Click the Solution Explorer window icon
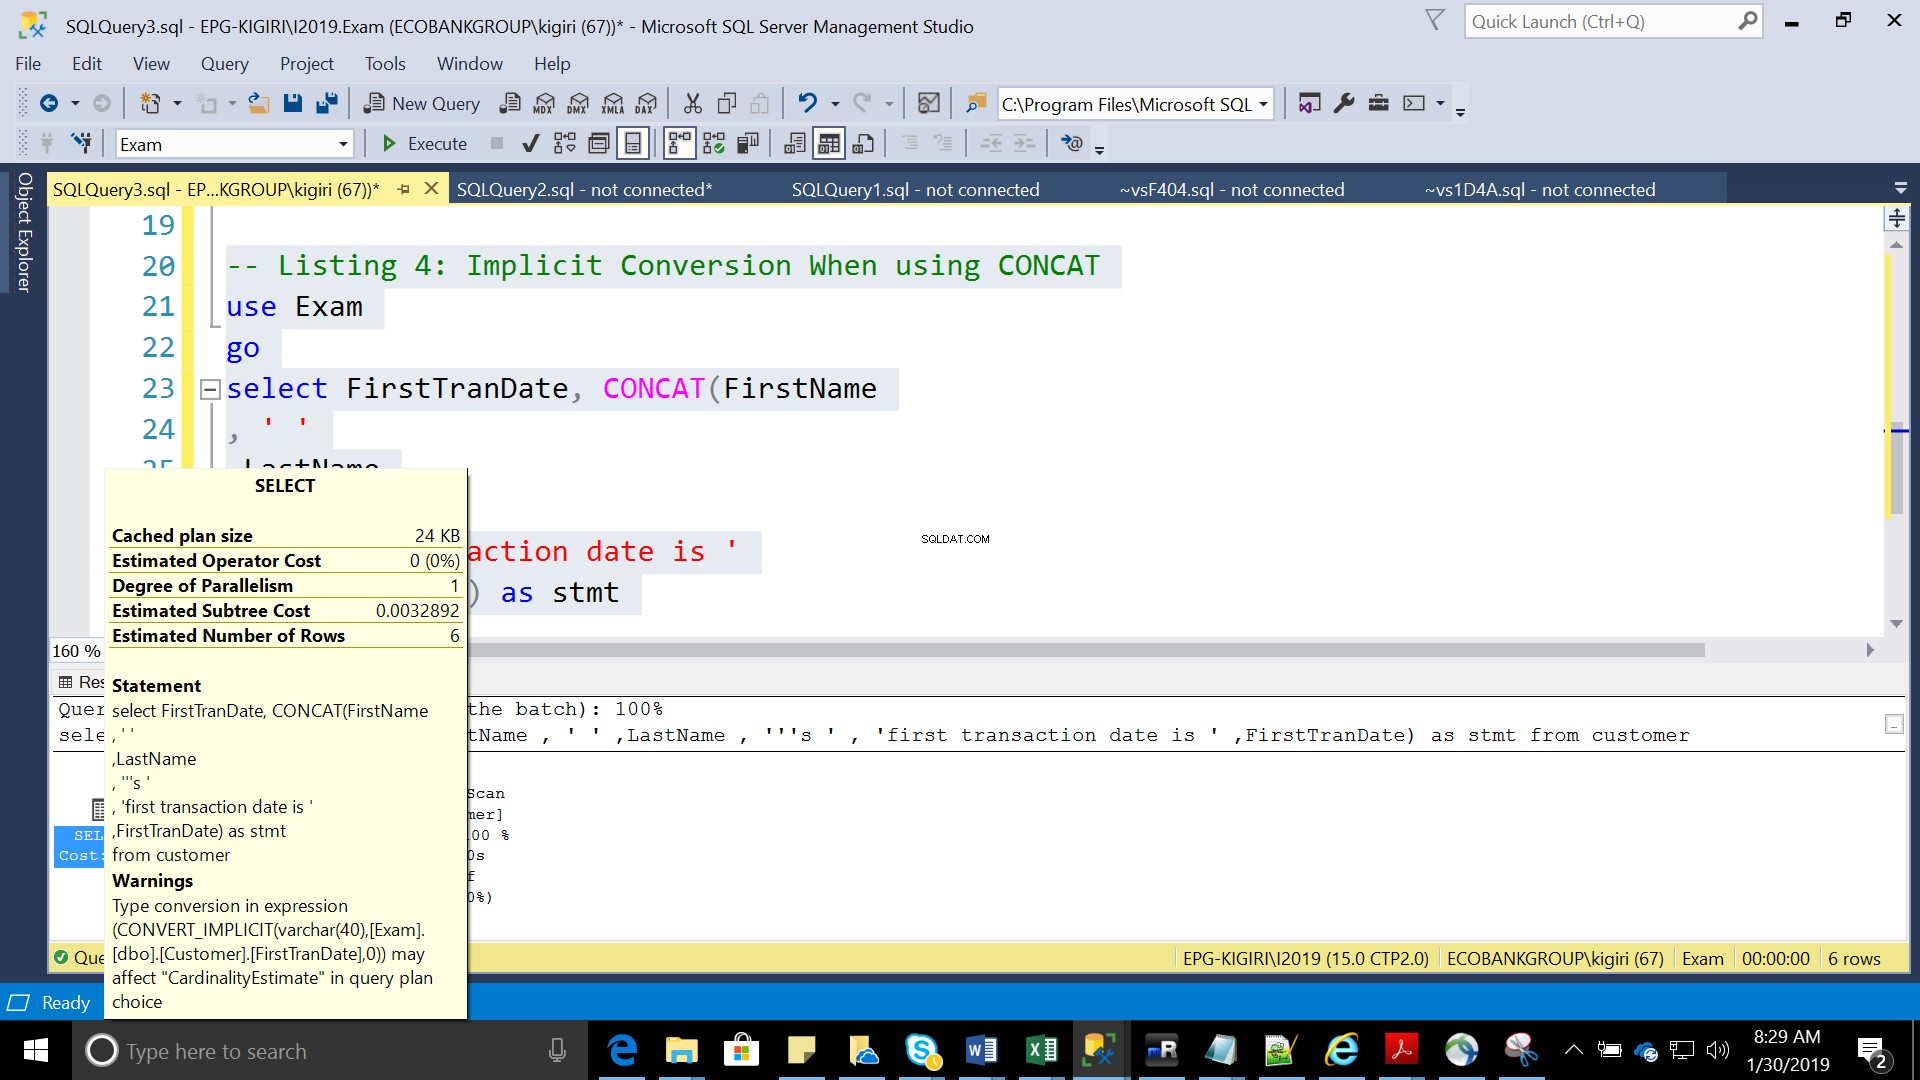1920x1080 pixels. [x=1309, y=103]
